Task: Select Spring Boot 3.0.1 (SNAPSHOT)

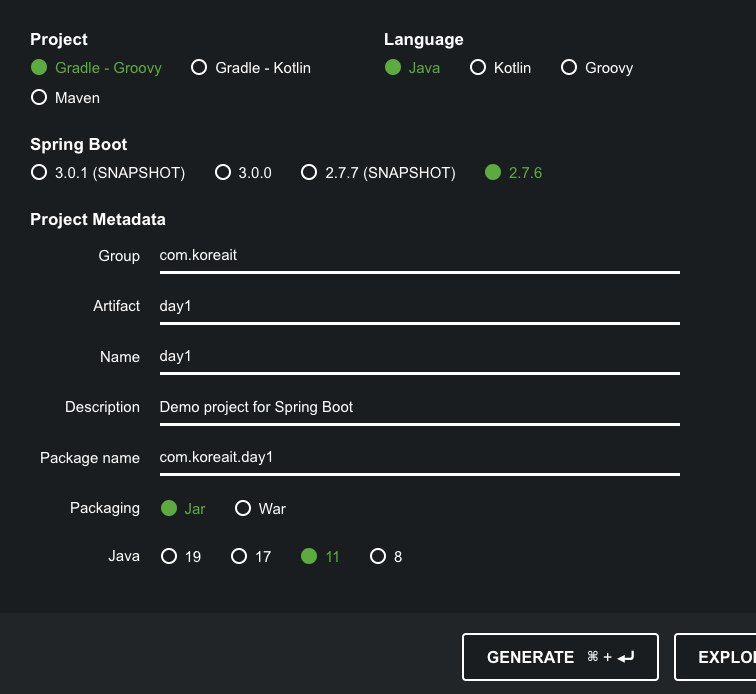Action: point(108,173)
